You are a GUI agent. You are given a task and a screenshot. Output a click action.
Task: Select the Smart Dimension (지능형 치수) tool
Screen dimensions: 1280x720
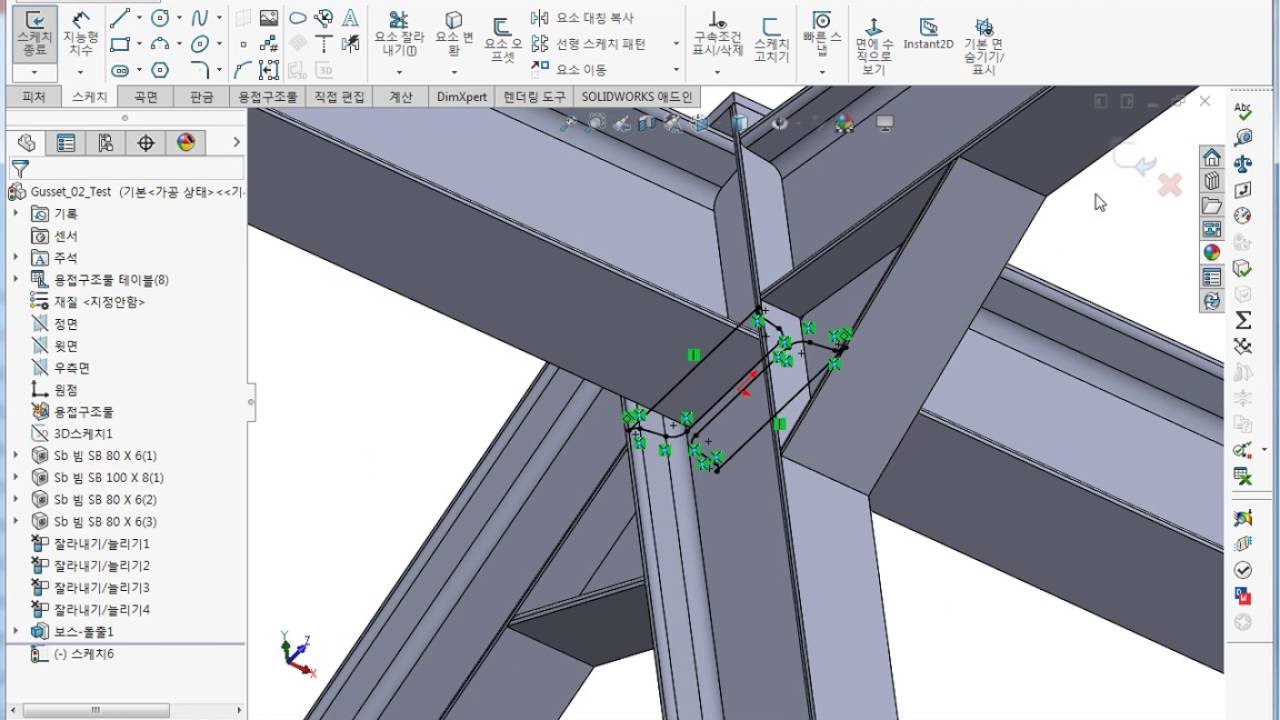tap(80, 34)
